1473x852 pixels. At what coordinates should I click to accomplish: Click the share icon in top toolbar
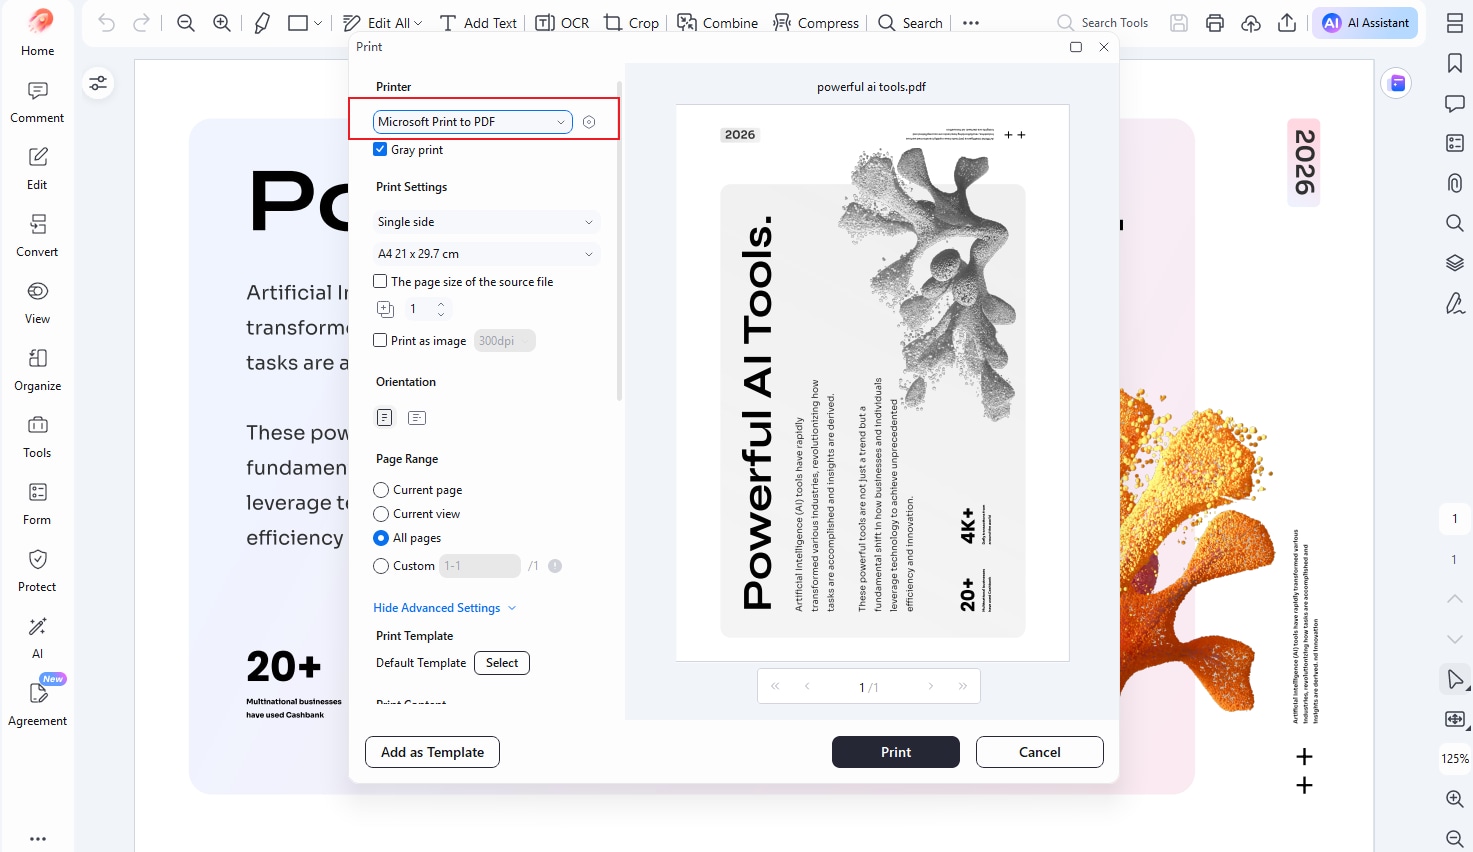click(1287, 22)
